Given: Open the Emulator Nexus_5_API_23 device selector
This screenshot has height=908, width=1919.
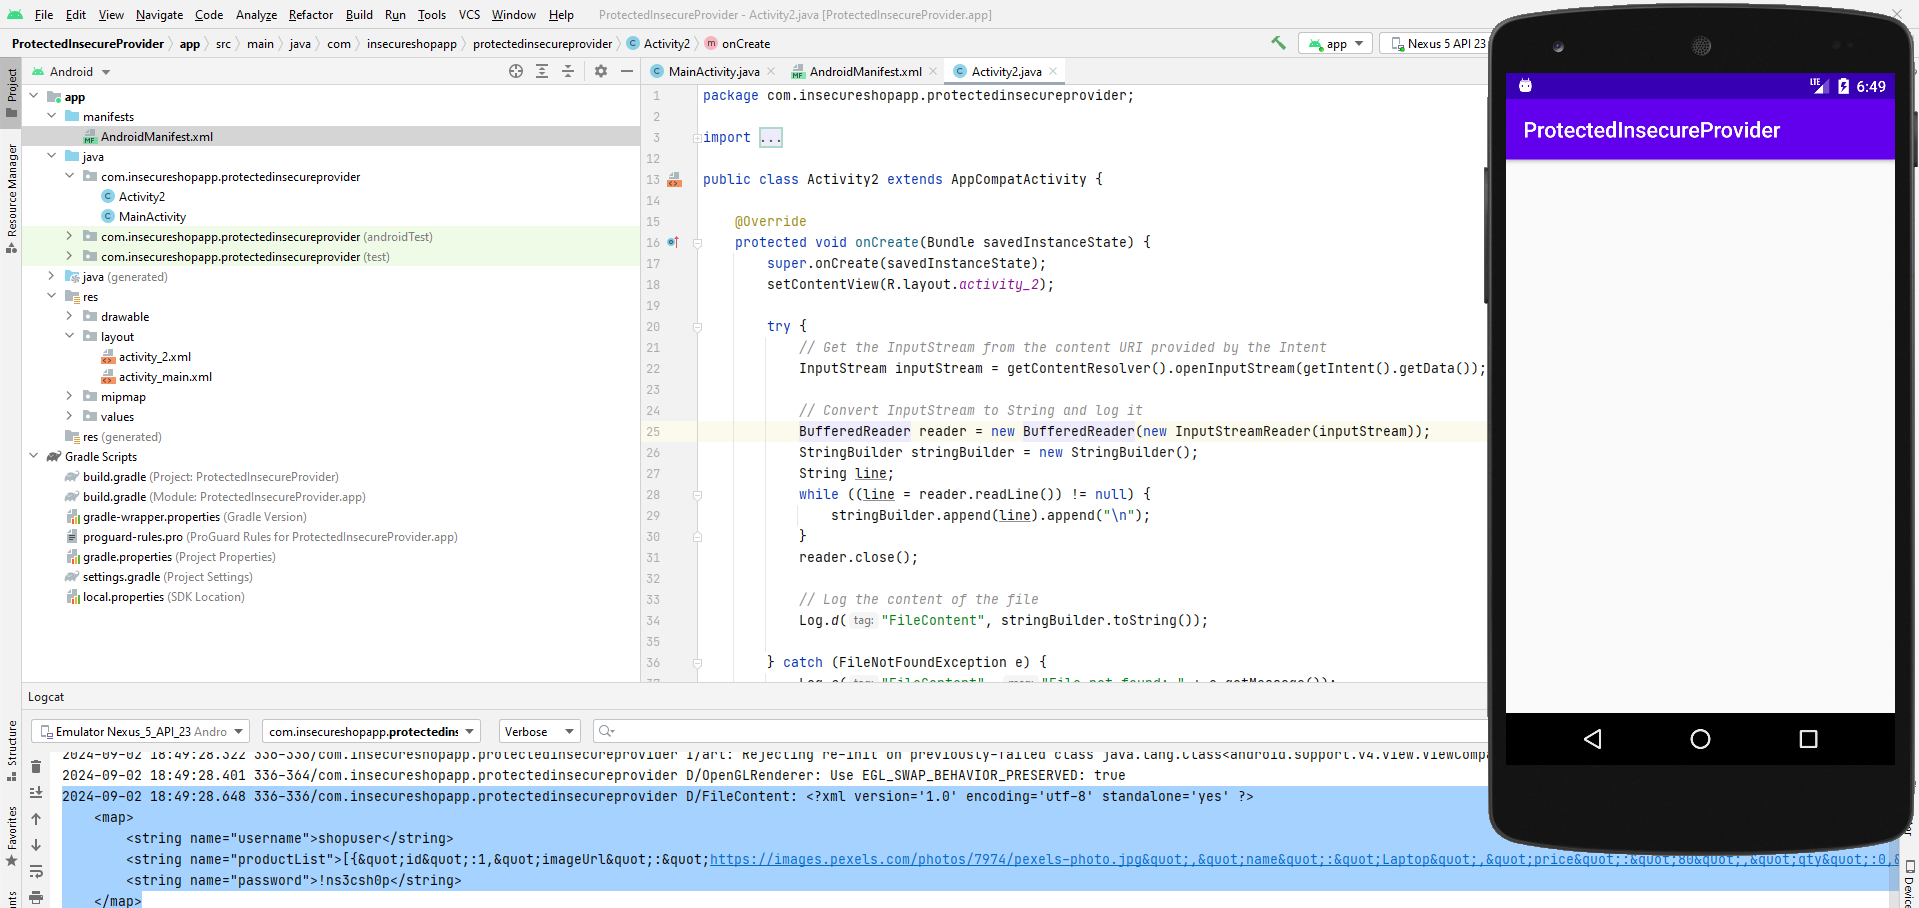Looking at the screenshot, I should (140, 731).
